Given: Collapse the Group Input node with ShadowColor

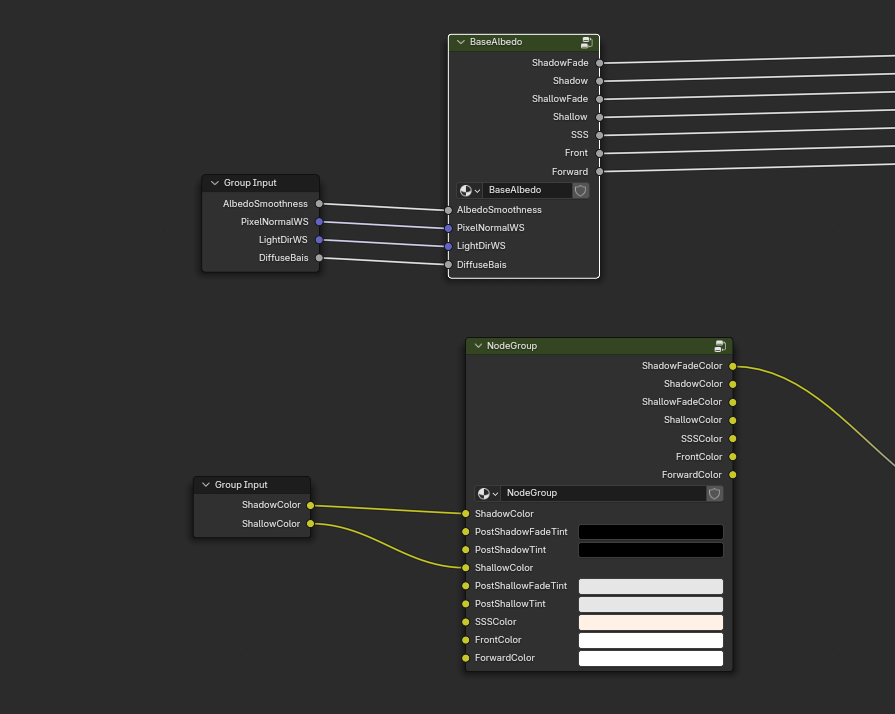Looking at the screenshot, I should [205, 485].
